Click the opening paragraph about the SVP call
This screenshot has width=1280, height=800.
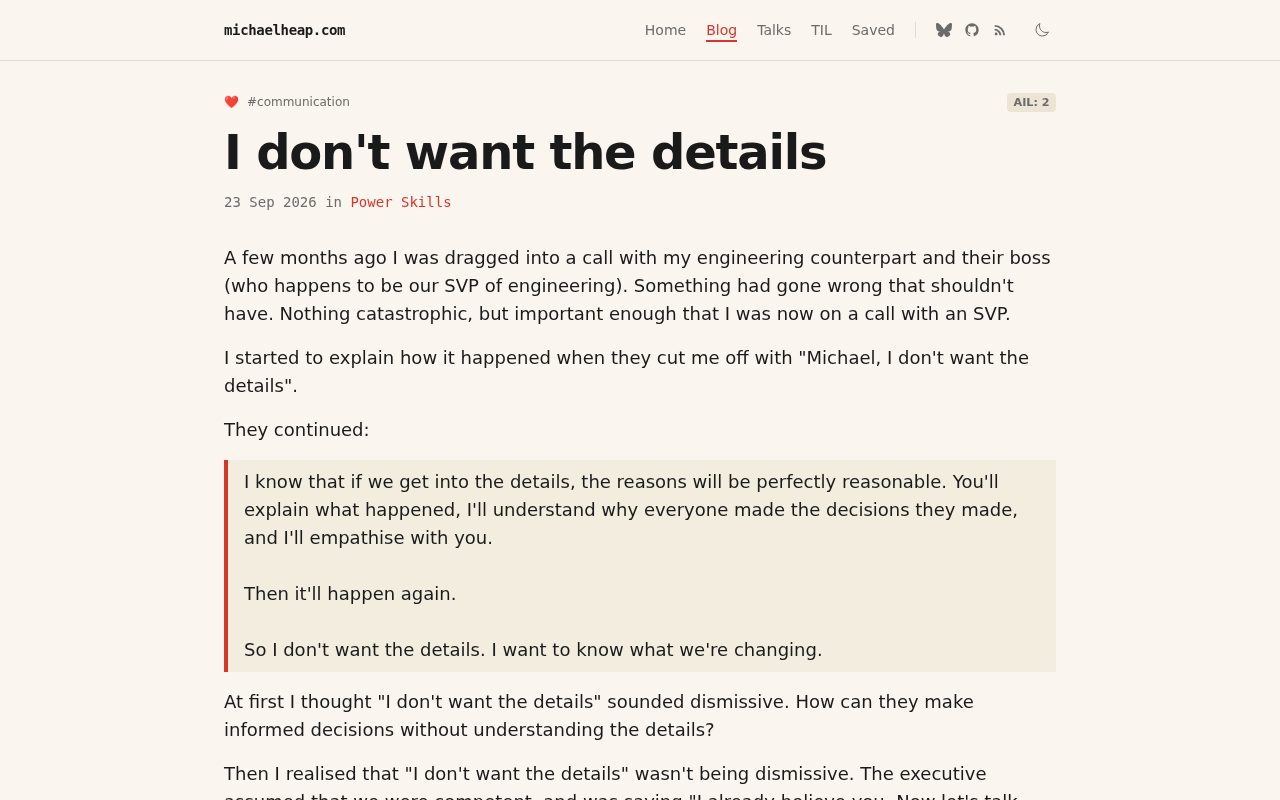638,286
